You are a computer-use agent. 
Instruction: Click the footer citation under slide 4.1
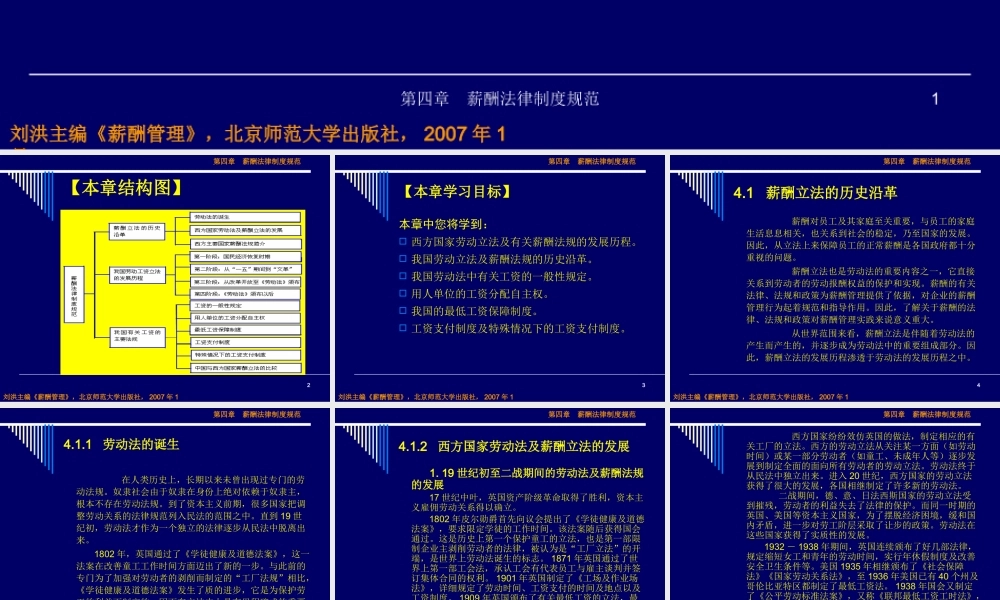click(761, 397)
